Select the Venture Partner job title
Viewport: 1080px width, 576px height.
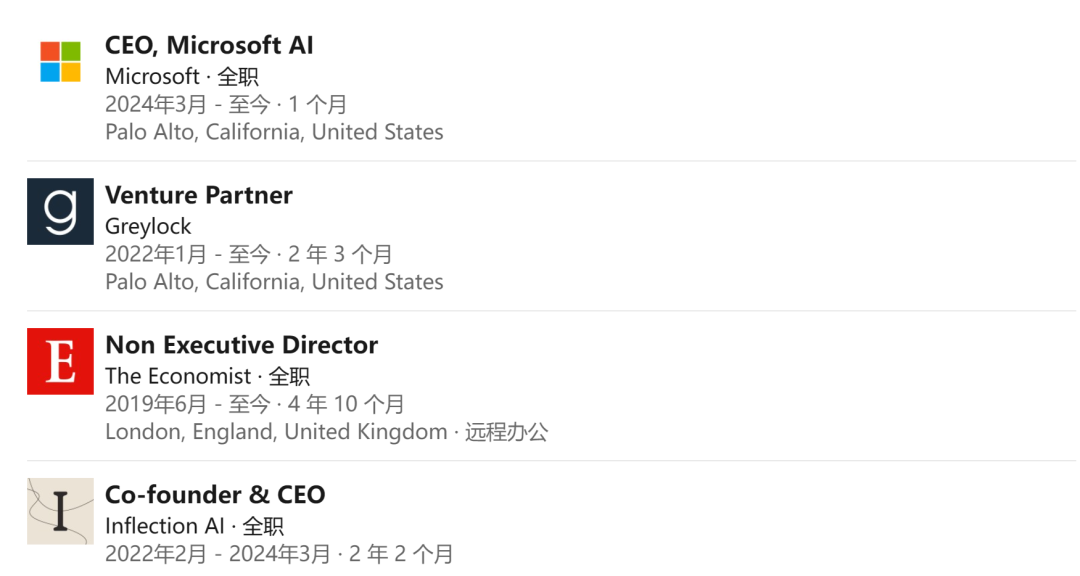tap(199, 195)
